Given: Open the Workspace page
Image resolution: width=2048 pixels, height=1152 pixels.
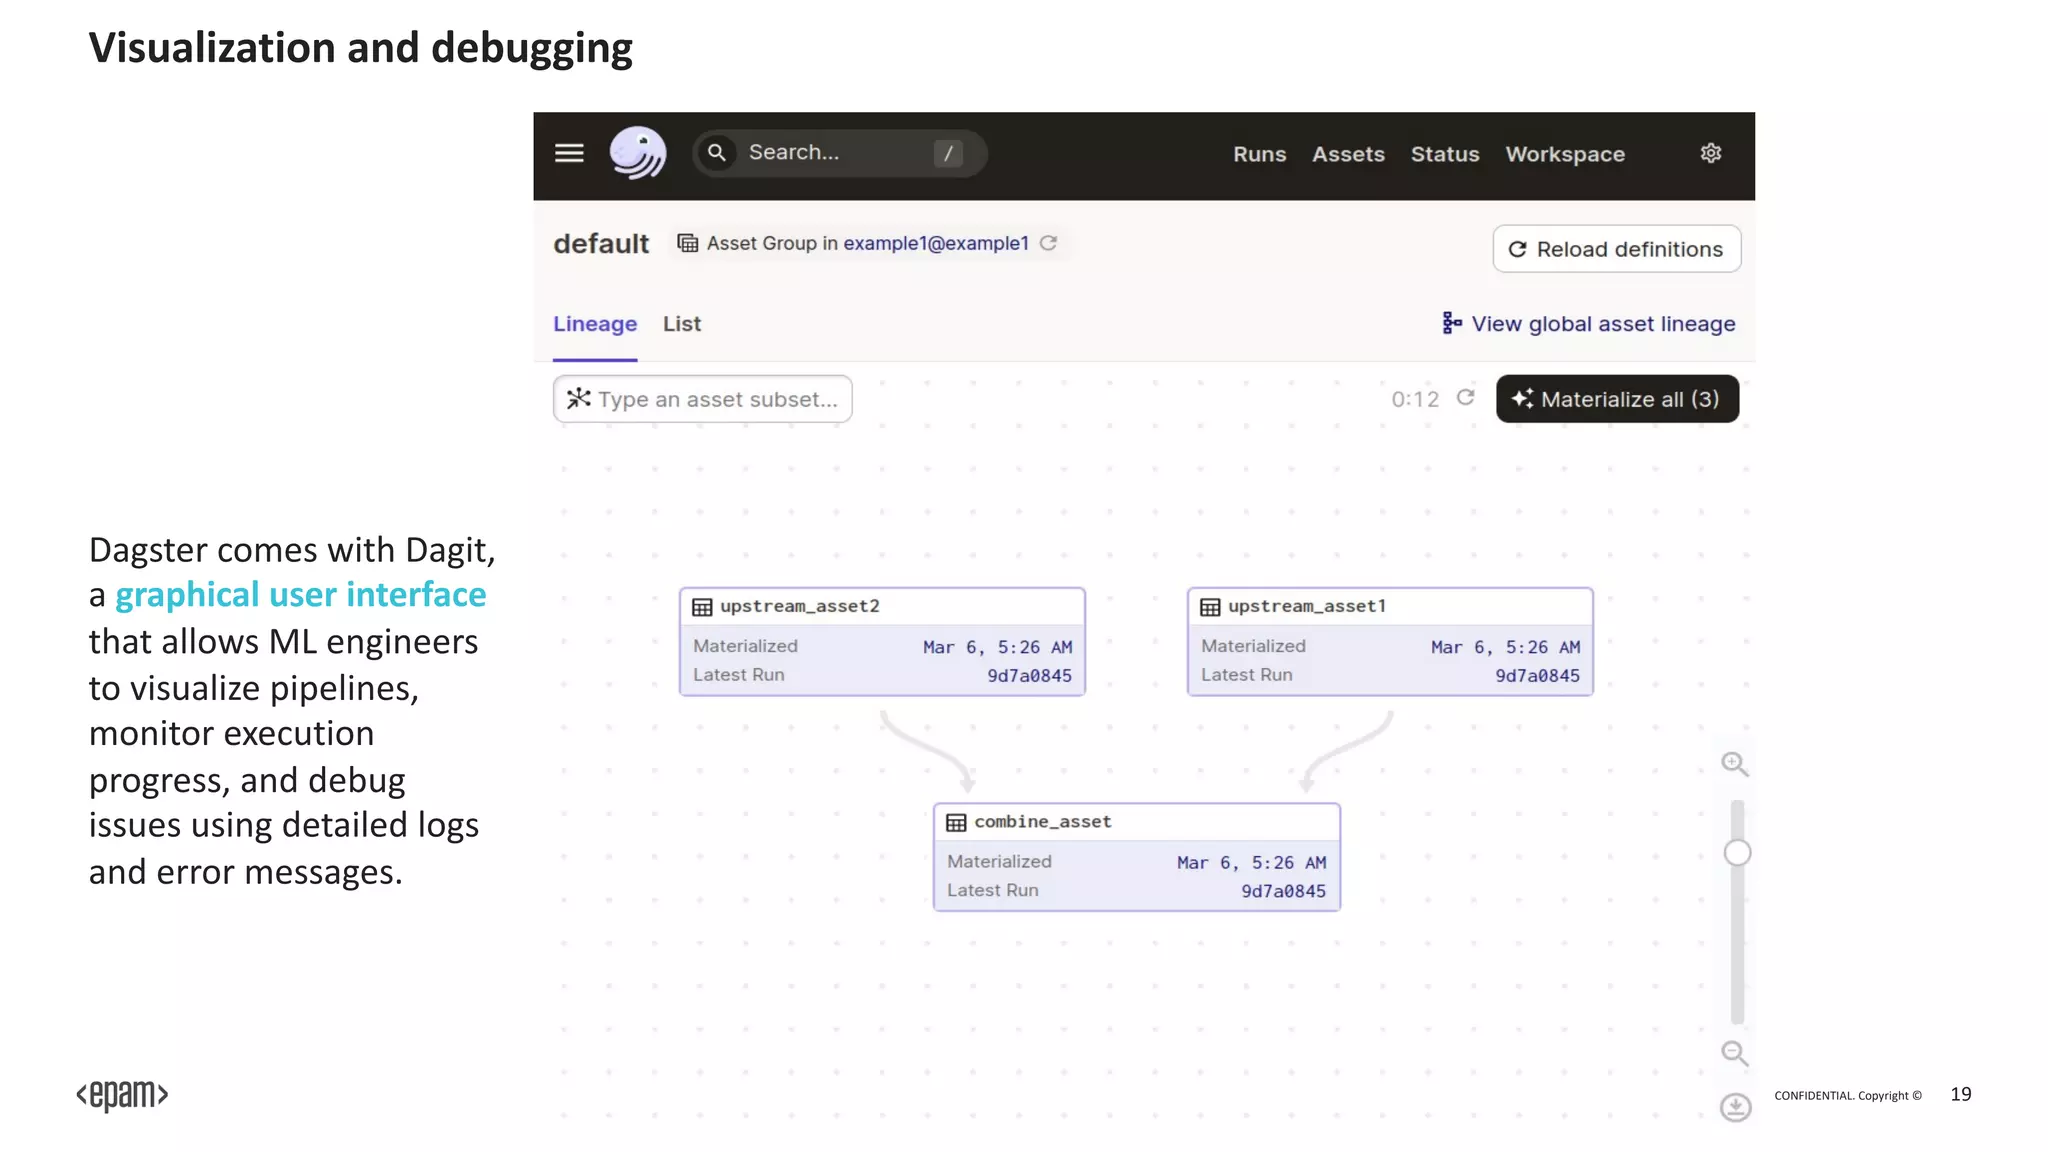Looking at the screenshot, I should click(x=1565, y=154).
